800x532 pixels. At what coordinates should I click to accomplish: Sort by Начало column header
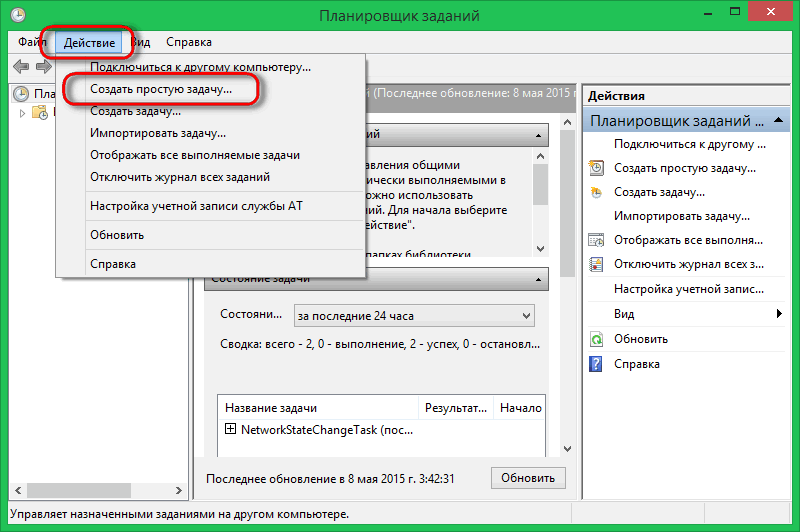coord(519,408)
